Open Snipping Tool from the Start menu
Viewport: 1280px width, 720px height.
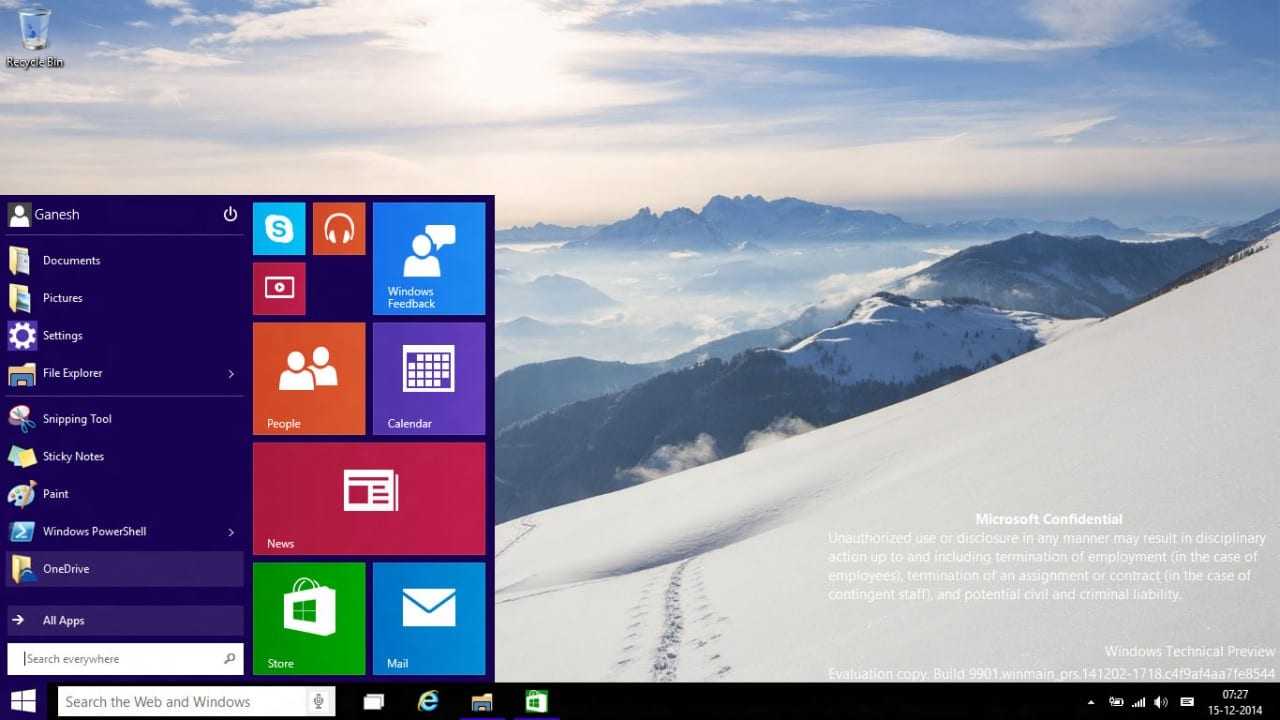[x=77, y=419]
